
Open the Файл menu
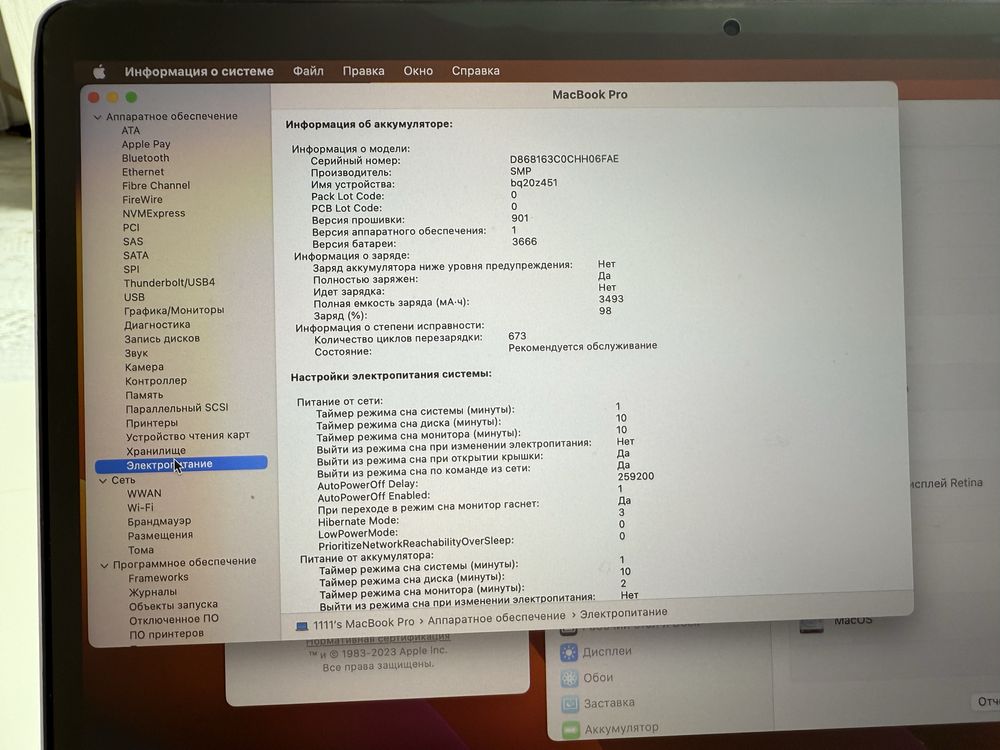coord(308,71)
